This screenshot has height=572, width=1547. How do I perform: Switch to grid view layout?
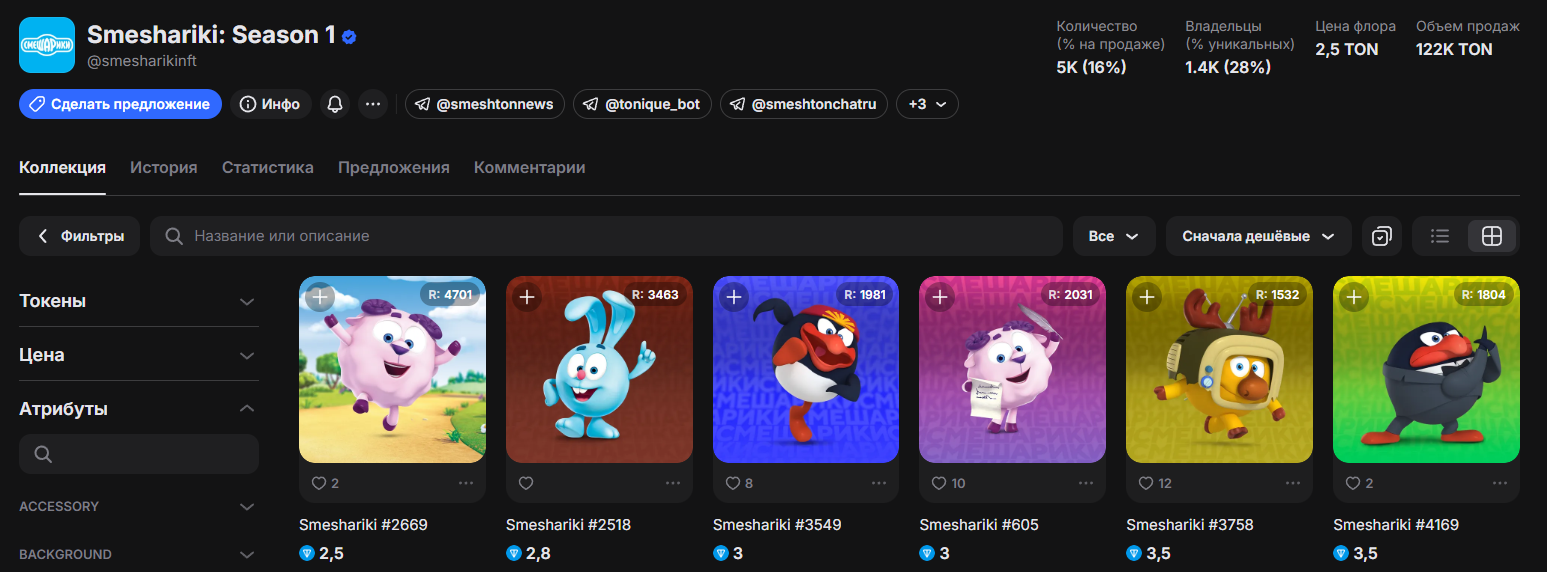pyautogui.click(x=1491, y=236)
